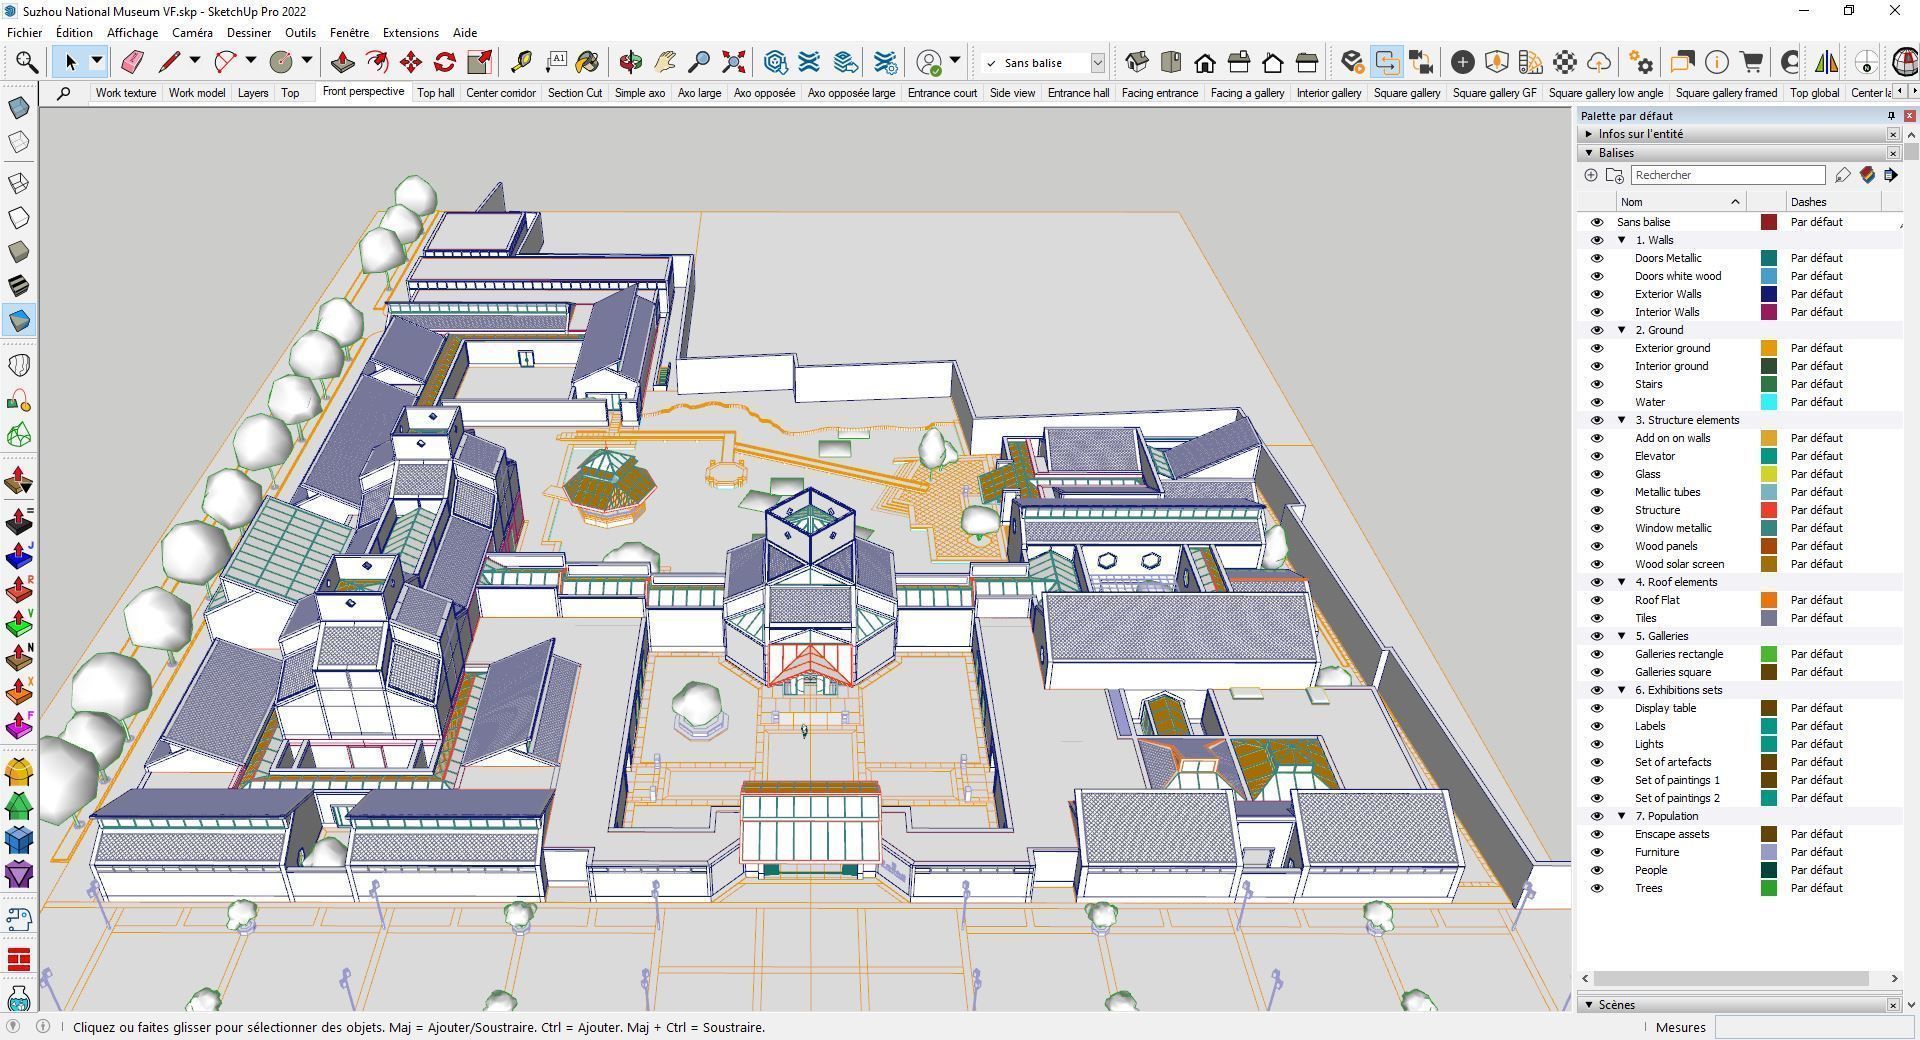Image resolution: width=1920 pixels, height=1040 pixels.
Task: Select the Eraser tool
Action: (132, 62)
